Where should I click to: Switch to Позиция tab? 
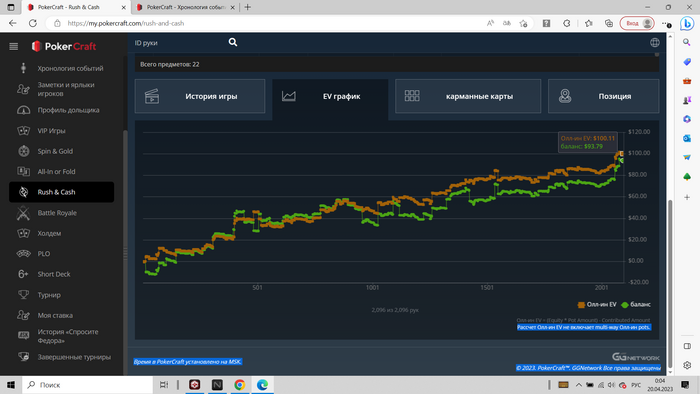[x=604, y=96]
